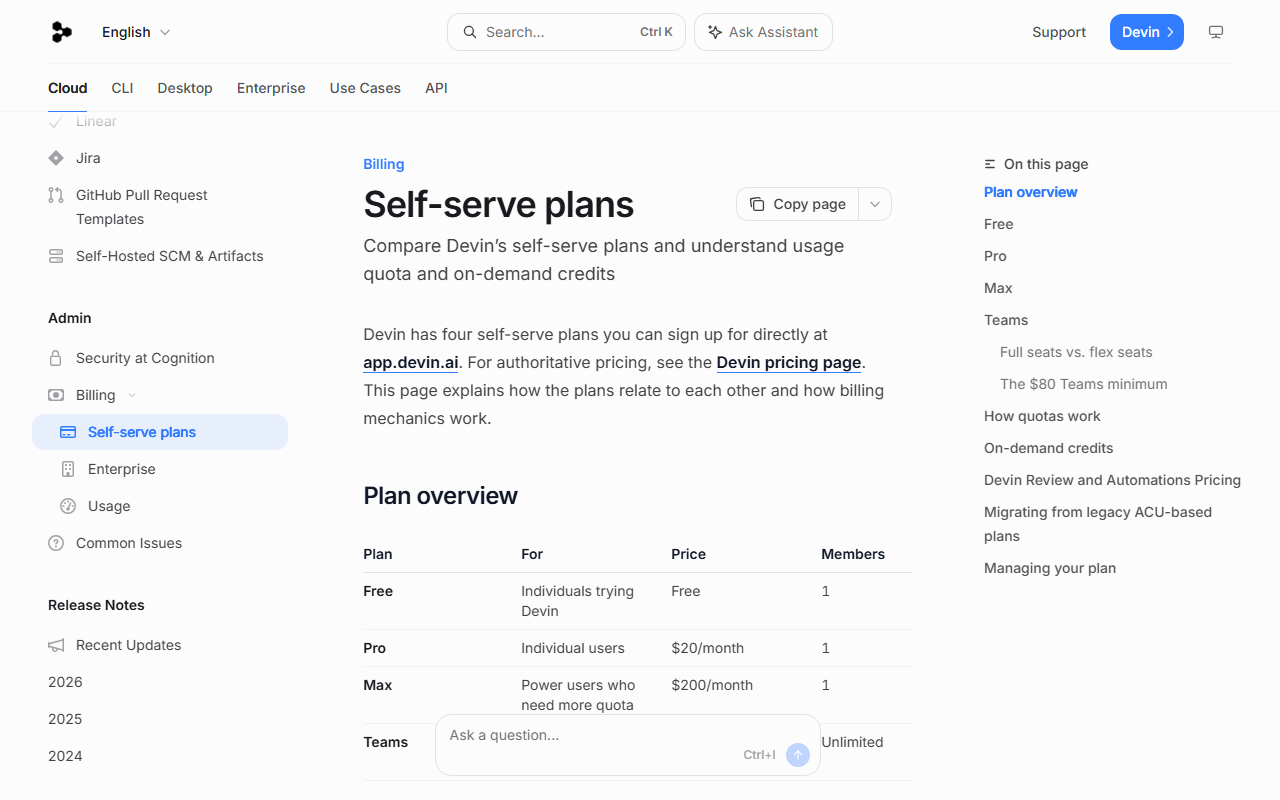
Task: Click the Cognition logo icon
Action: (62, 32)
